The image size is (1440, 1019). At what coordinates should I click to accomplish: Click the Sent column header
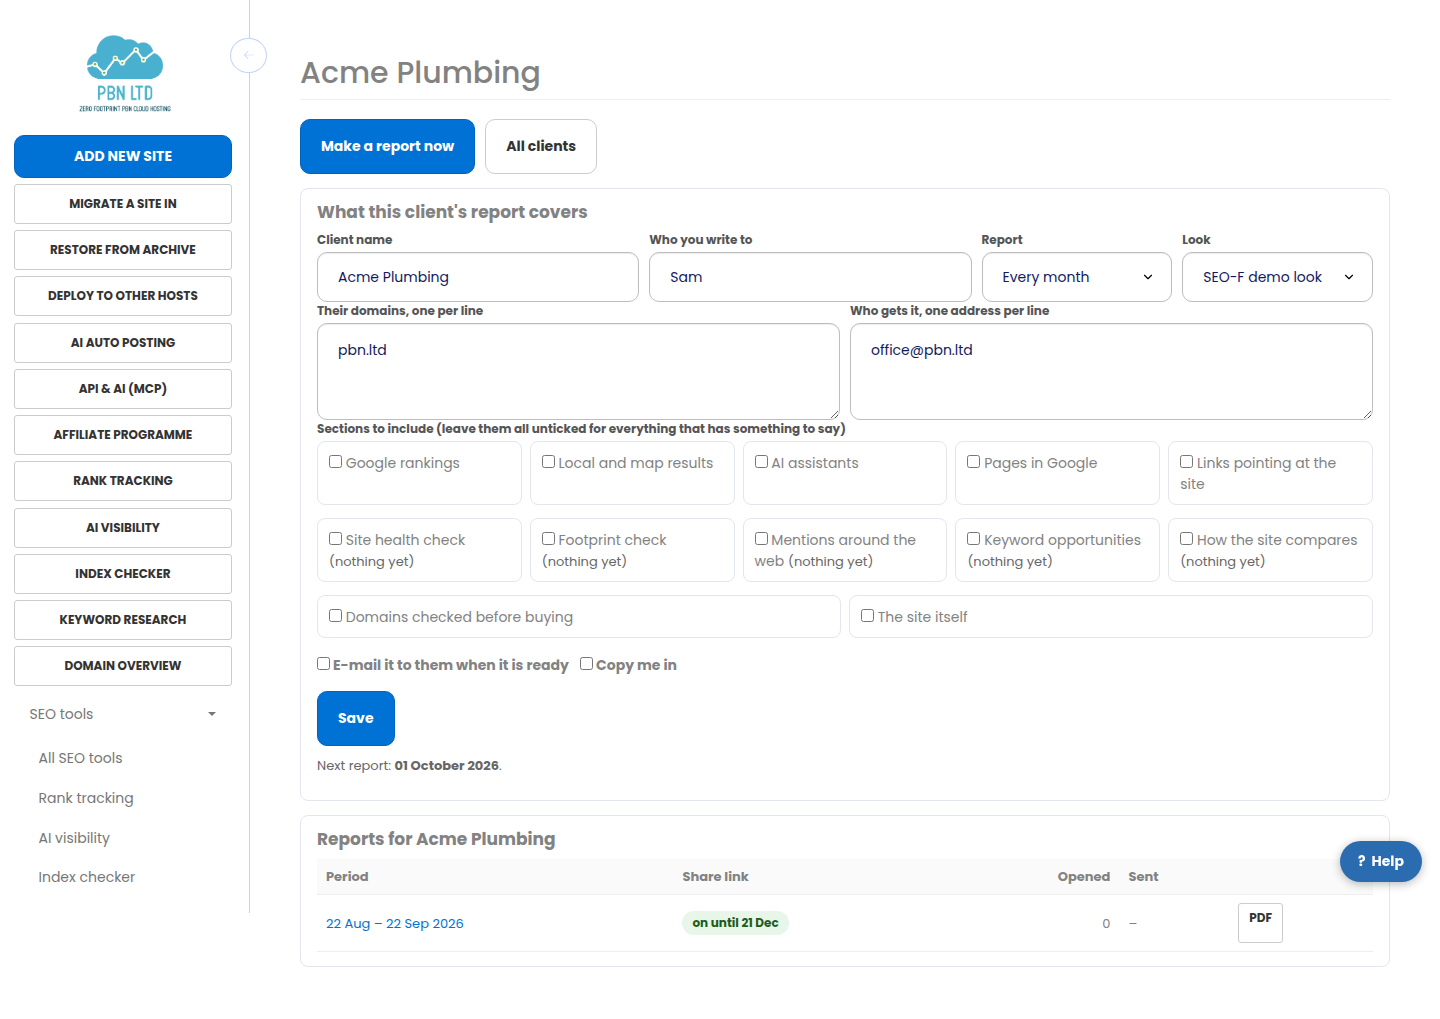[x=1143, y=877]
